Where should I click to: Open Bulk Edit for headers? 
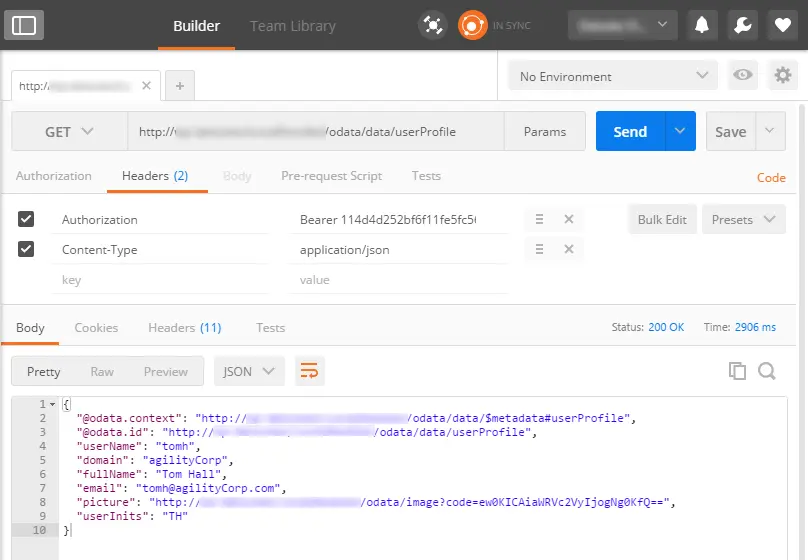(x=662, y=219)
